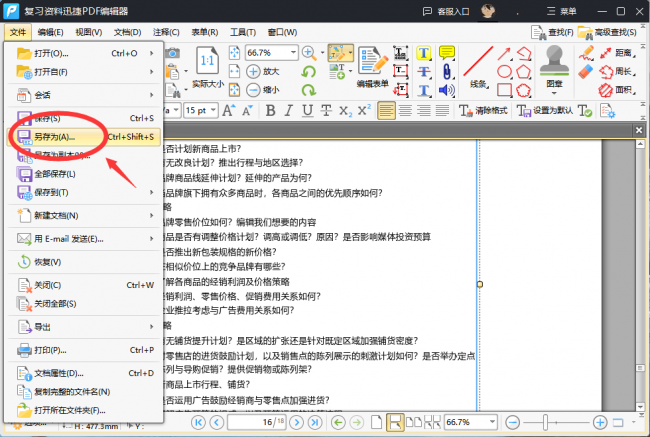The width and height of the screenshot is (650, 437).
Task: Click zoom slider minus button
Action: pos(513,422)
